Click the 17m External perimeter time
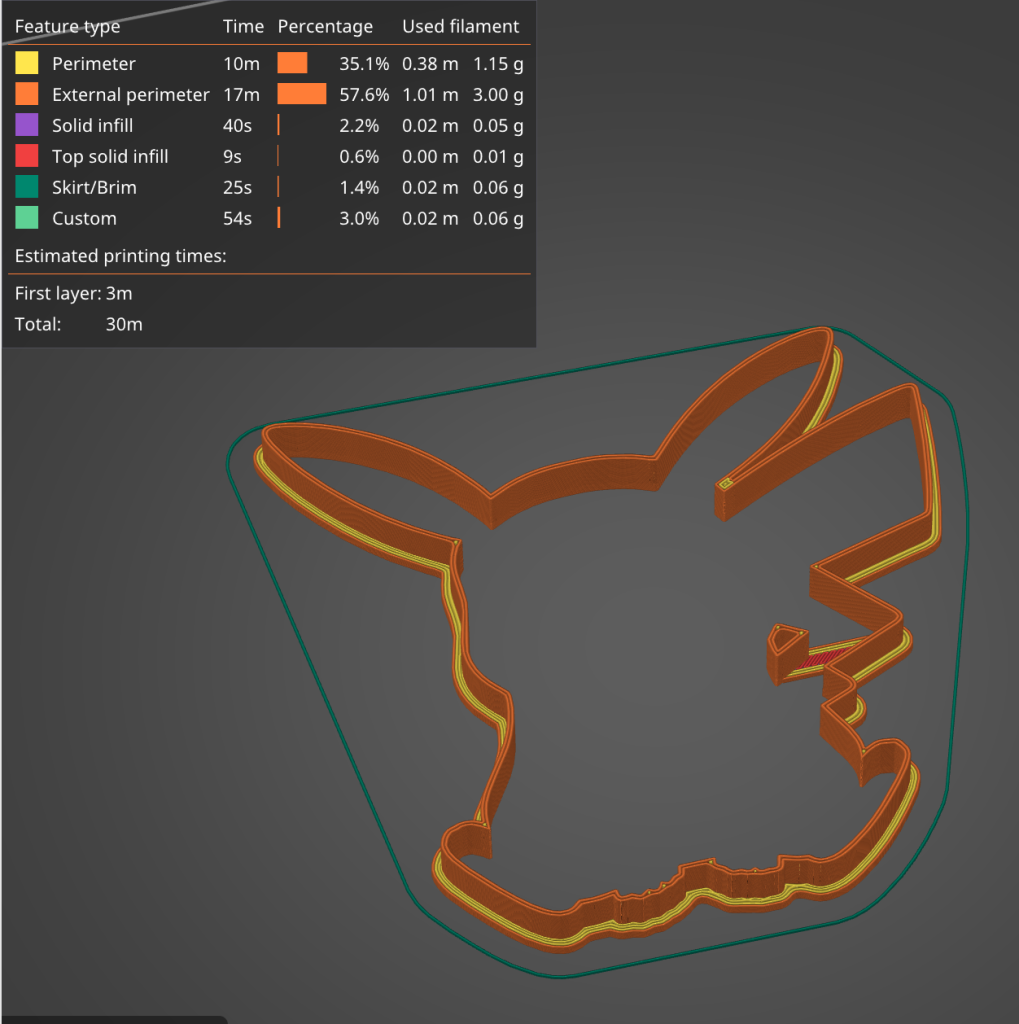1019x1024 pixels. (x=241, y=95)
